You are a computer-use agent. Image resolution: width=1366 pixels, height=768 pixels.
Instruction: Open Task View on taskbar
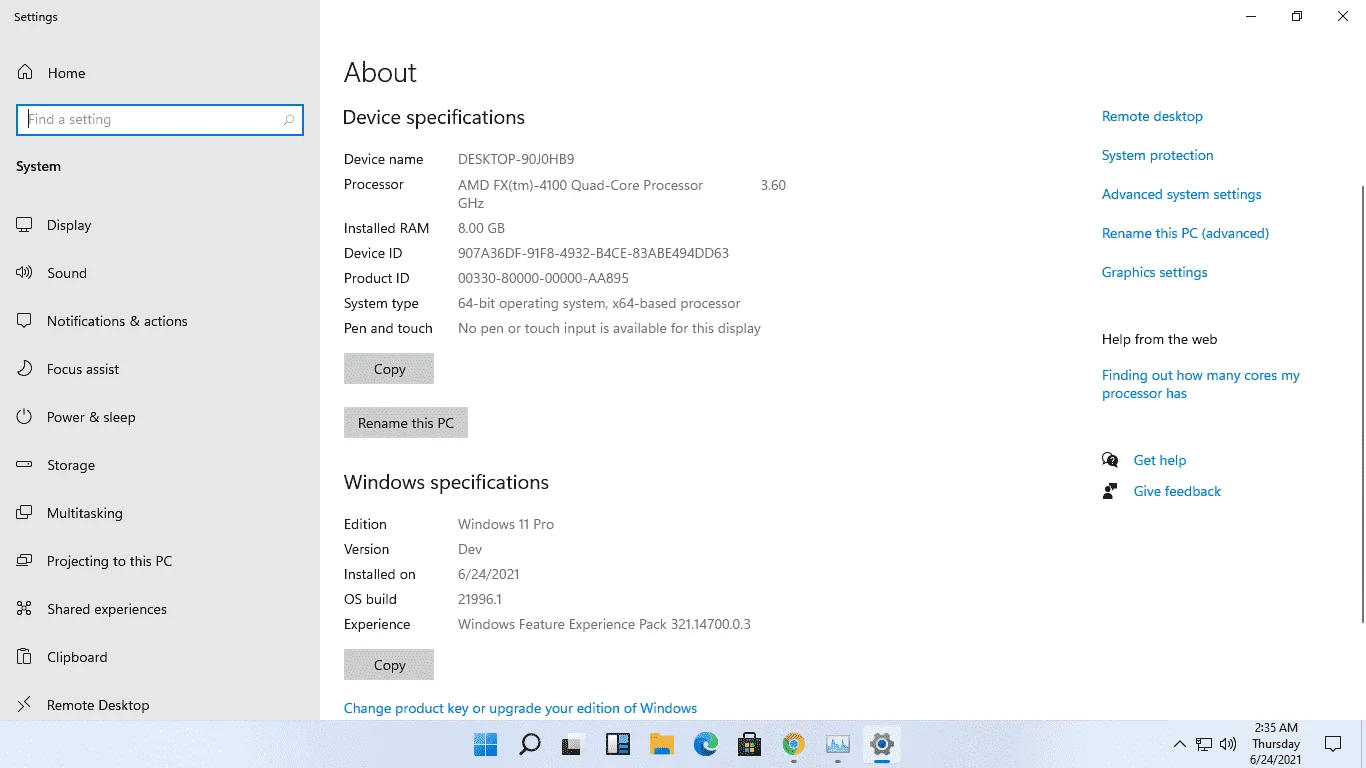pos(574,744)
